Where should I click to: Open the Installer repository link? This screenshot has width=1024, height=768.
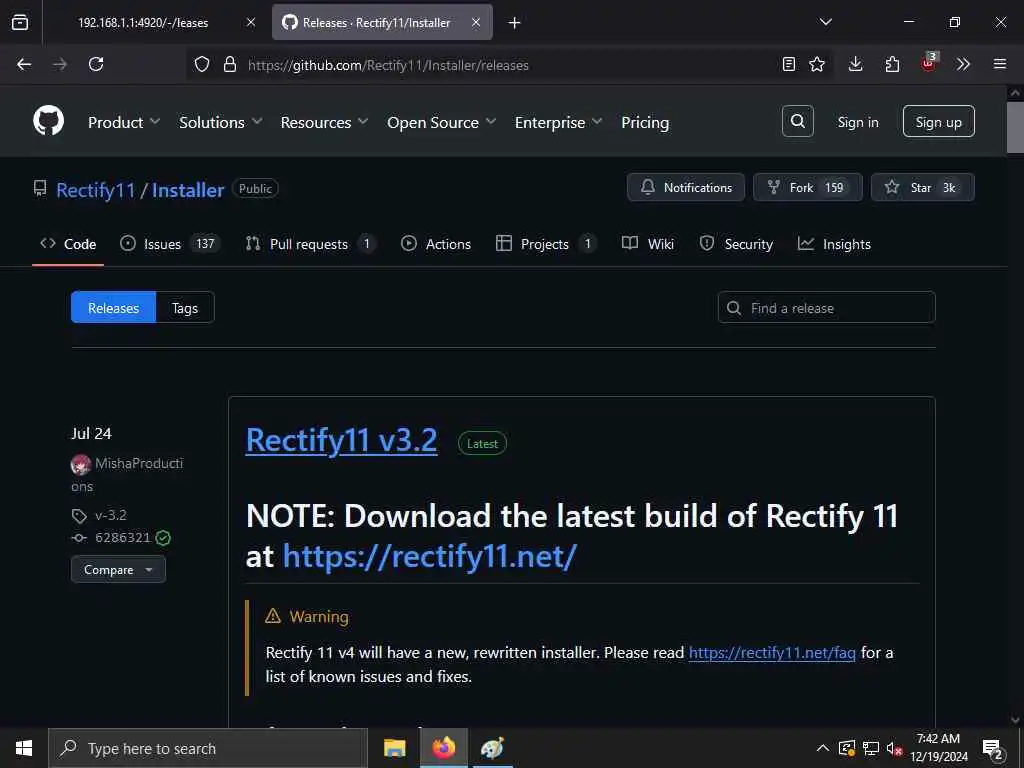pyautogui.click(x=188, y=190)
